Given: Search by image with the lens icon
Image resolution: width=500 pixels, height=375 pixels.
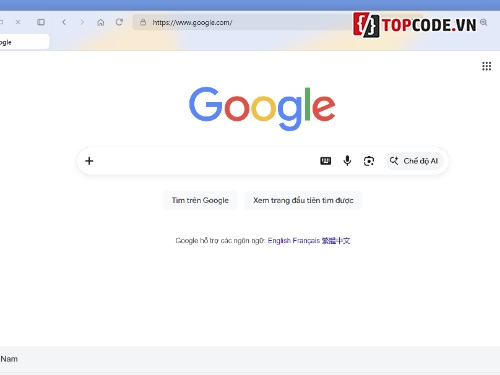Looking at the screenshot, I should pyautogui.click(x=369, y=161).
